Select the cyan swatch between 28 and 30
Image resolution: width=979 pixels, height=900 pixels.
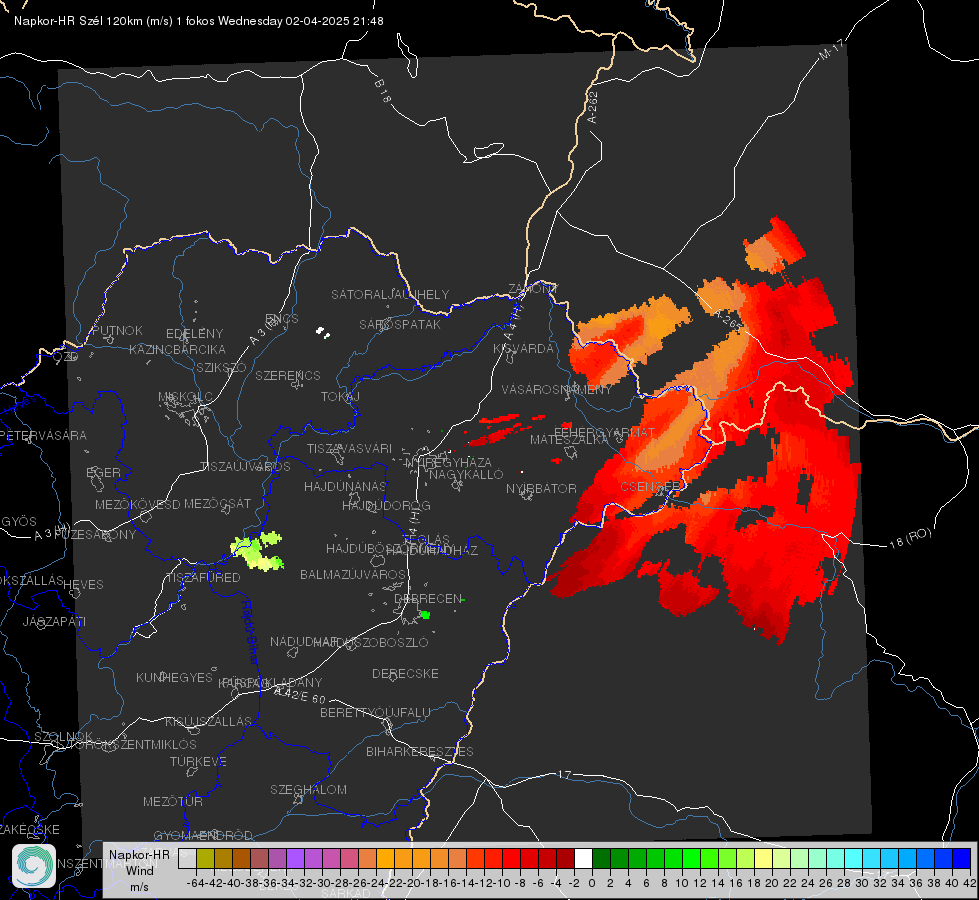(854, 858)
